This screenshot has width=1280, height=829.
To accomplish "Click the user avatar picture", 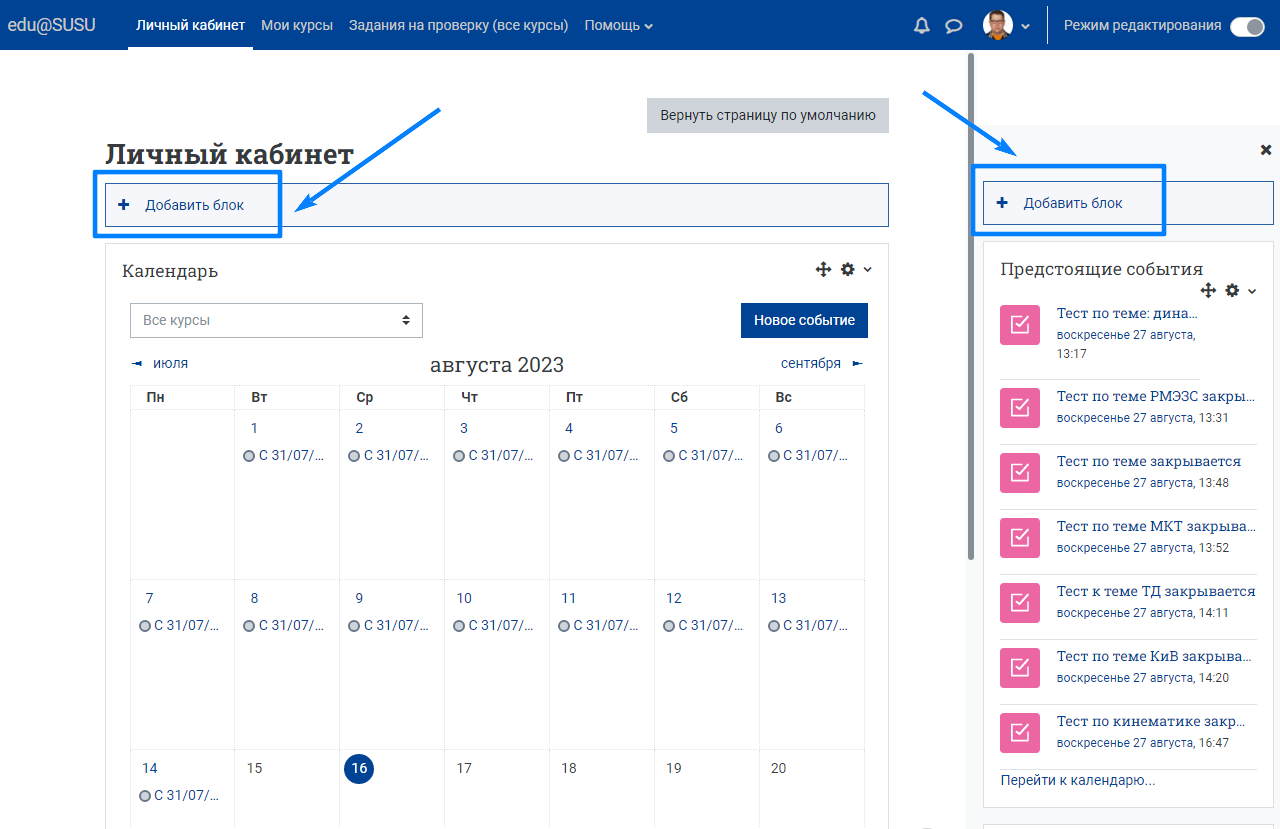I will click(998, 25).
